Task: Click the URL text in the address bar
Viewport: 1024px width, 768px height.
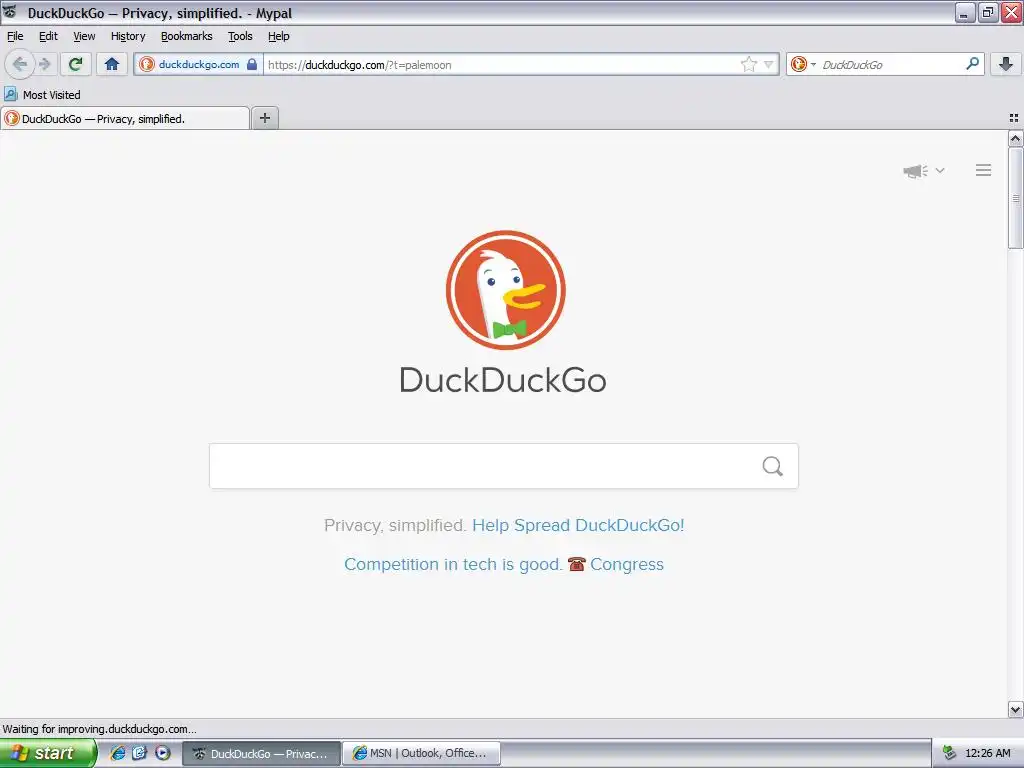Action: (x=359, y=65)
